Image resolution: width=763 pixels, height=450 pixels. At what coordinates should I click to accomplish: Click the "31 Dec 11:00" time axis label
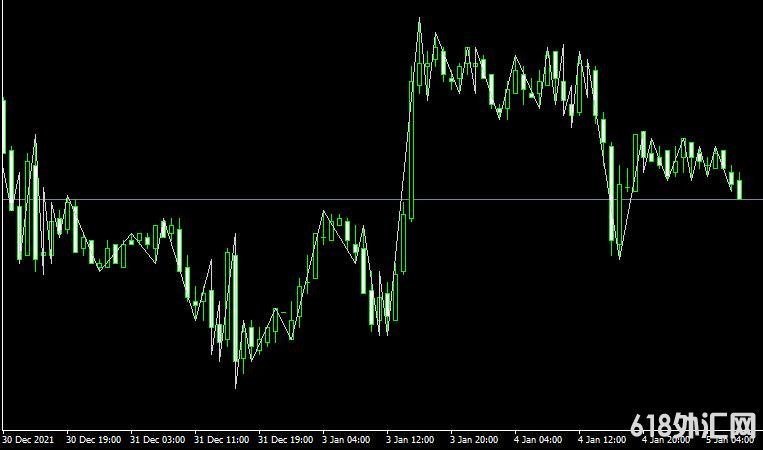point(221,440)
